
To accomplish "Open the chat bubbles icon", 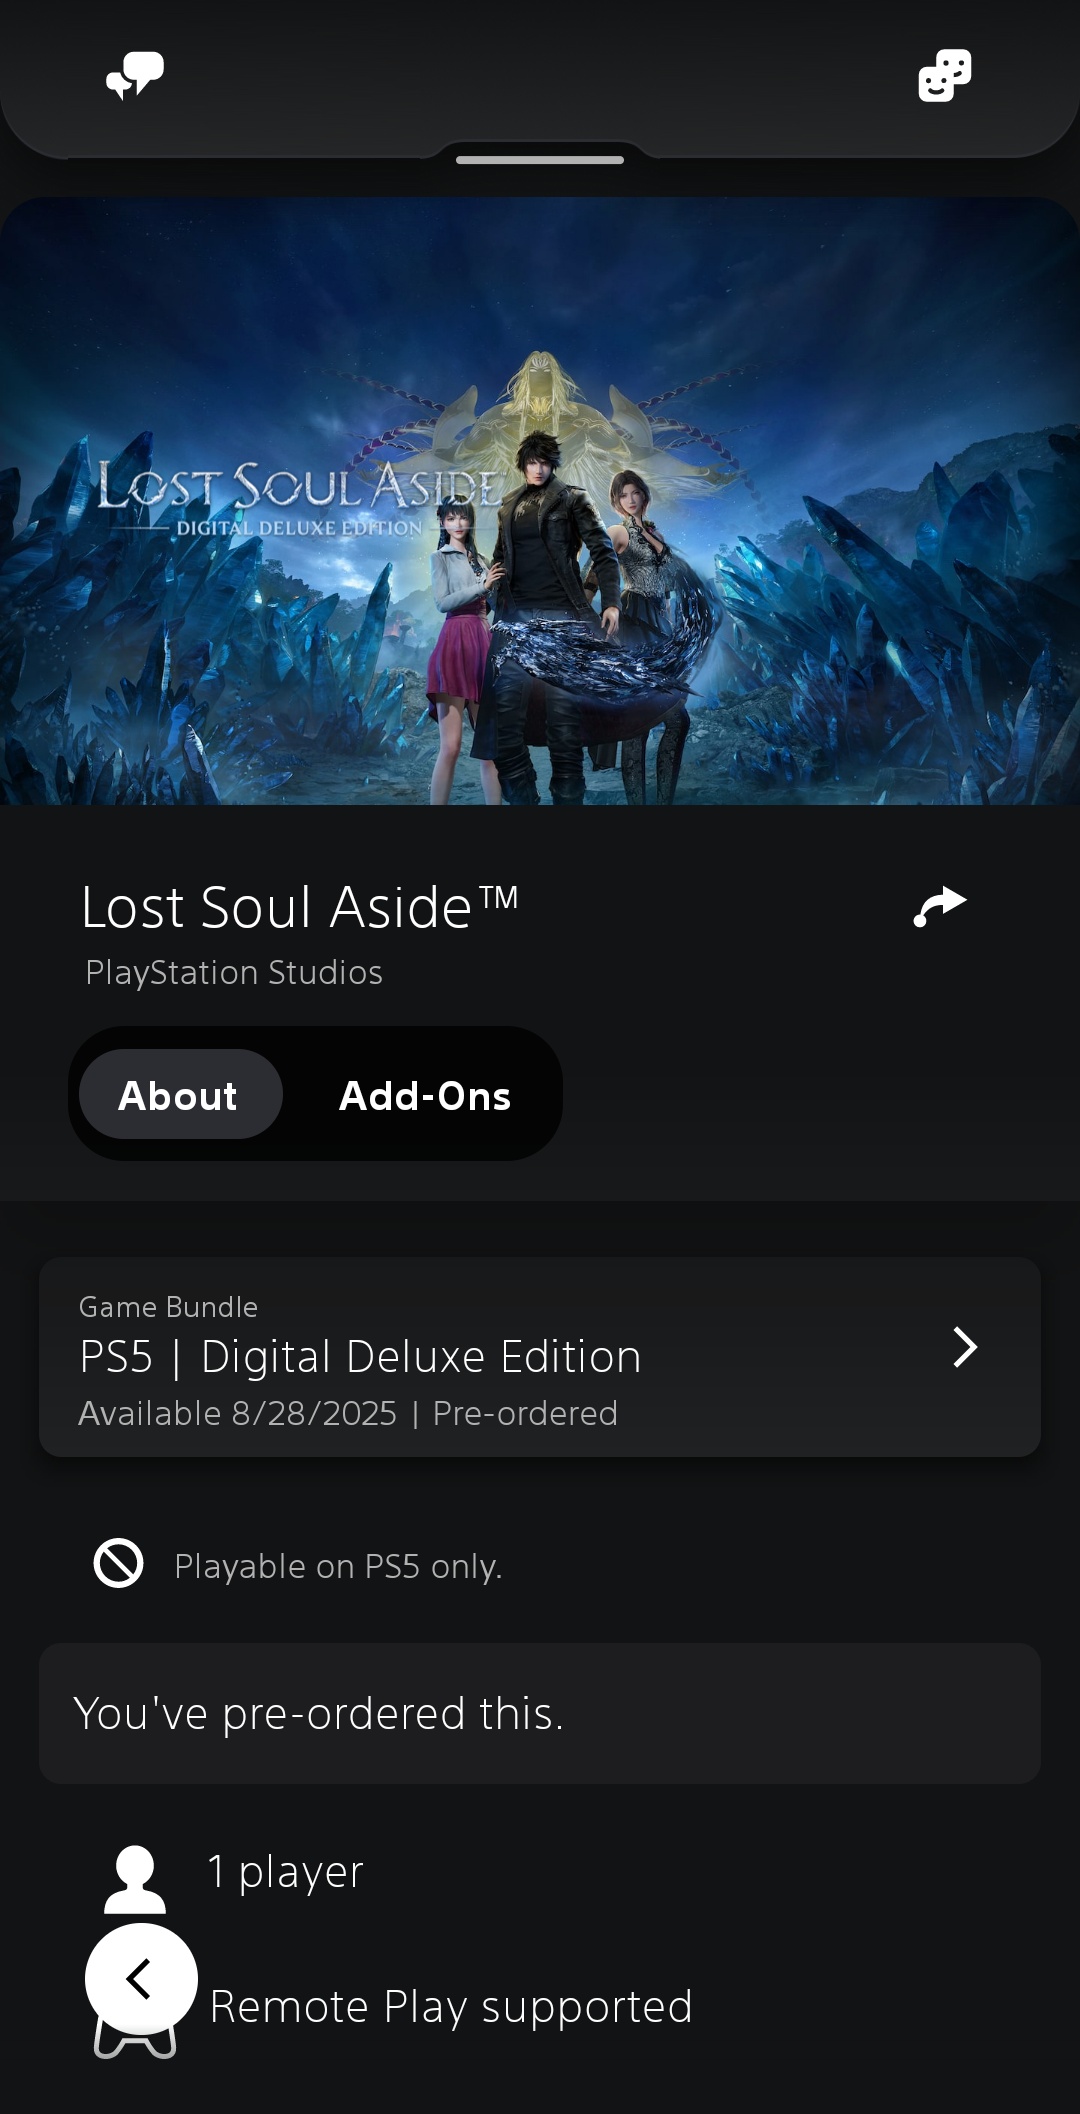I will point(135,76).
